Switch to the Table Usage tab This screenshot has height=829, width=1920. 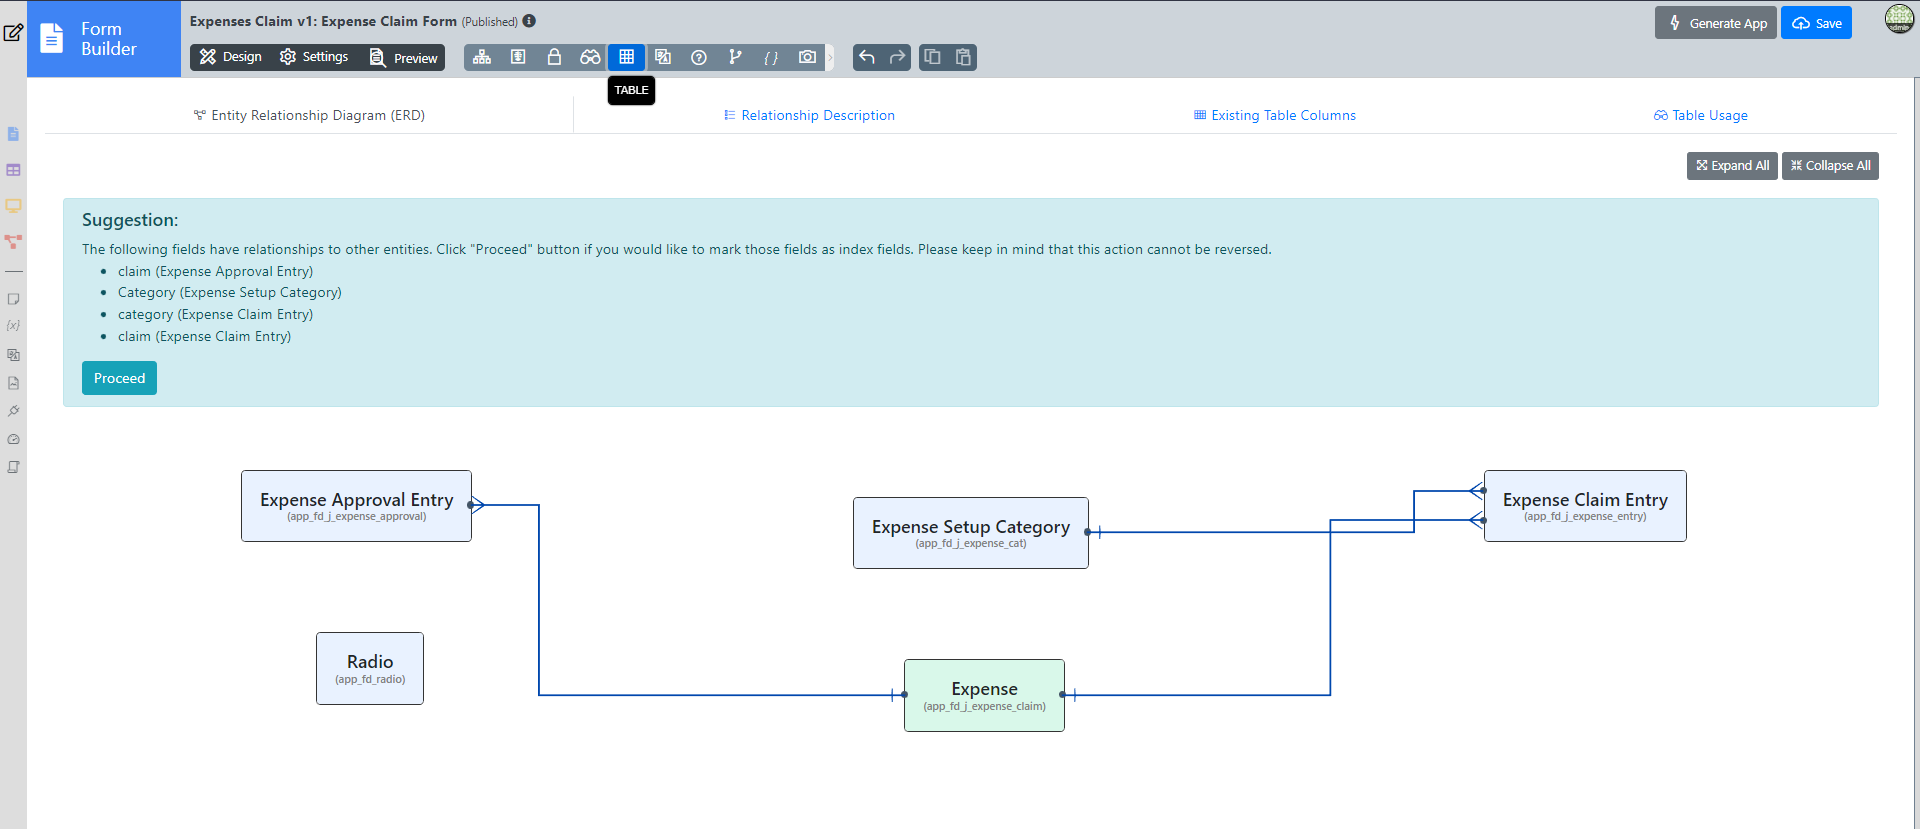pos(1700,115)
